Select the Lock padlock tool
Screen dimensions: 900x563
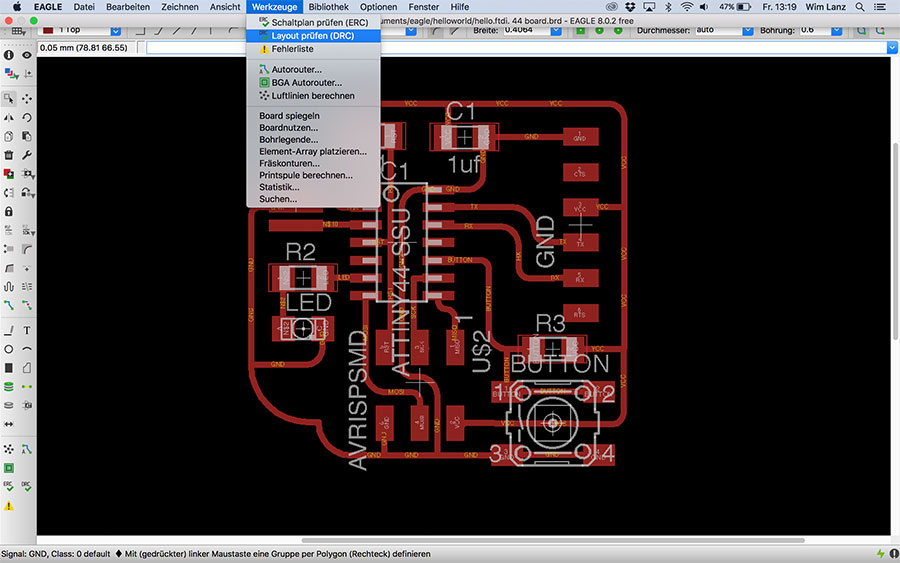9,211
